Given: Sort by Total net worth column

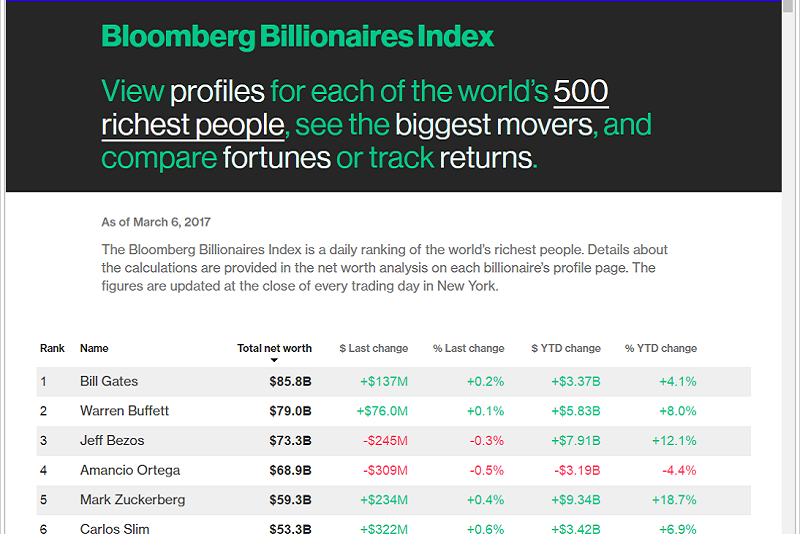Looking at the screenshot, I should tap(274, 348).
